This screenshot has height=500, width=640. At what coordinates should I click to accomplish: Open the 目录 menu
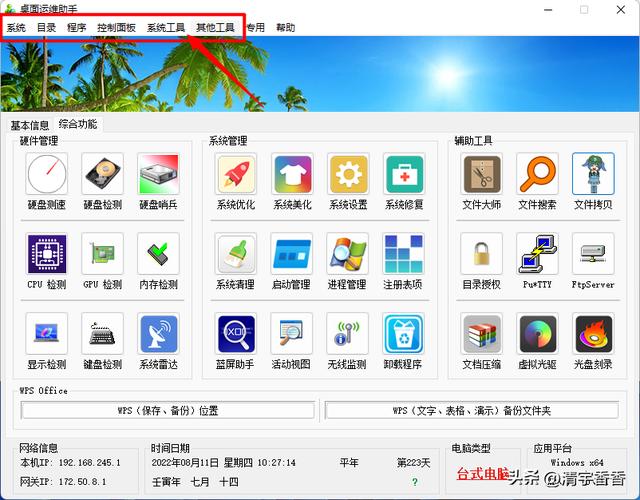(47, 27)
